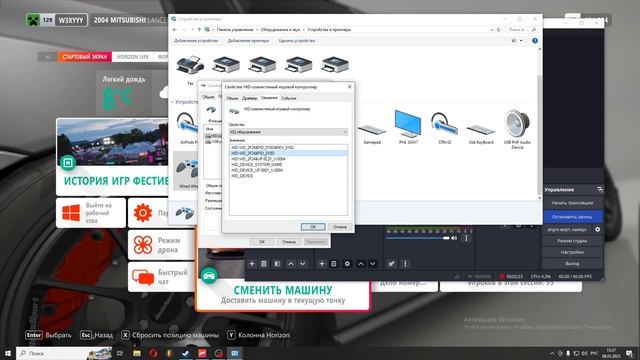The height and width of the screenshot is (360, 640).
Task: Open the OBS audio mixer three-dot menu
Action: [405, 264]
